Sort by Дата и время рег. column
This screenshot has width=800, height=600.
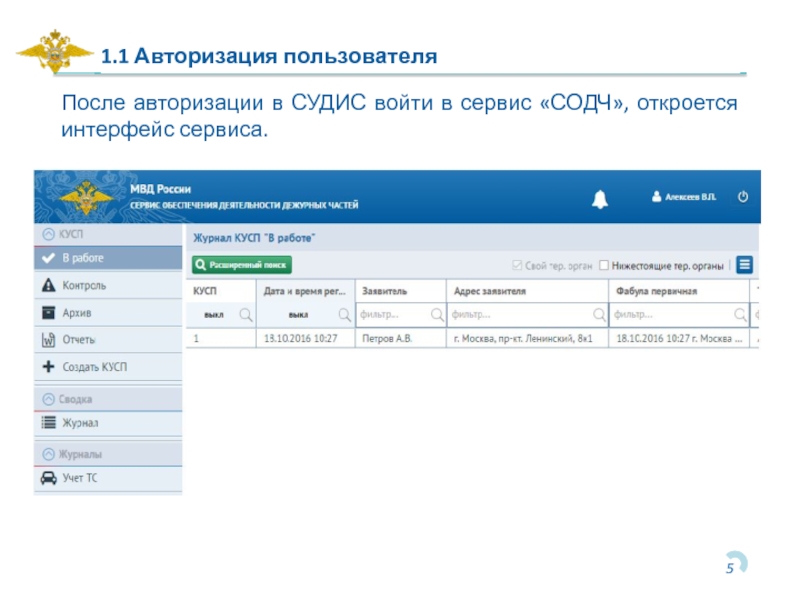305,291
